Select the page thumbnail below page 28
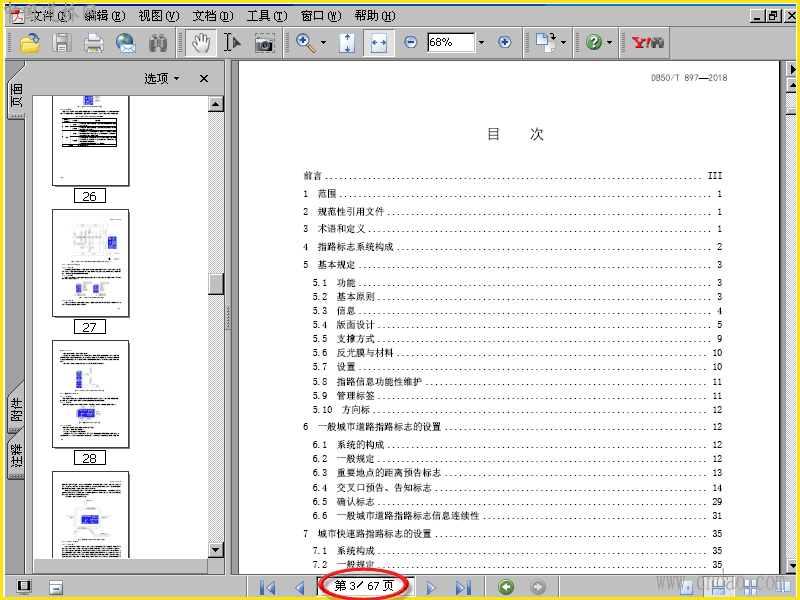Screen dimensions: 800x600 [x=90, y=514]
